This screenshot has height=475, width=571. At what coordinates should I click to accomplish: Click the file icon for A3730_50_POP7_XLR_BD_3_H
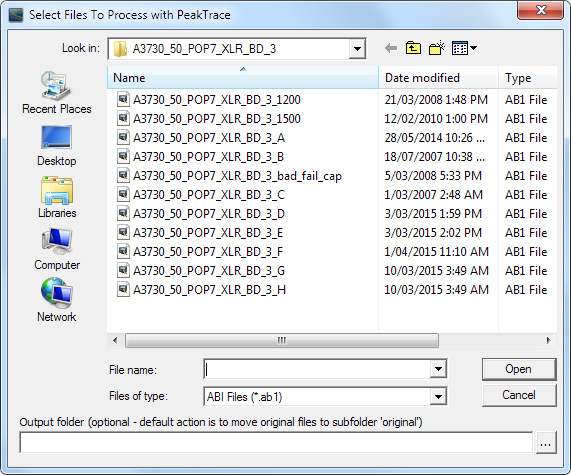point(123,290)
